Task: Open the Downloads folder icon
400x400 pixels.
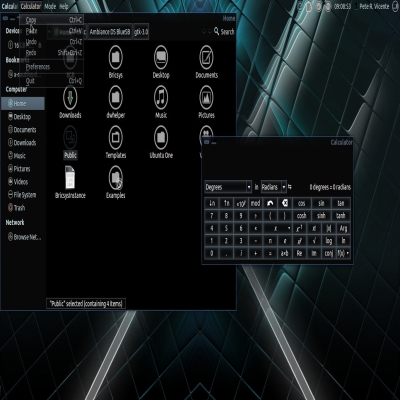Action: pyautogui.click(x=70, y=97)
